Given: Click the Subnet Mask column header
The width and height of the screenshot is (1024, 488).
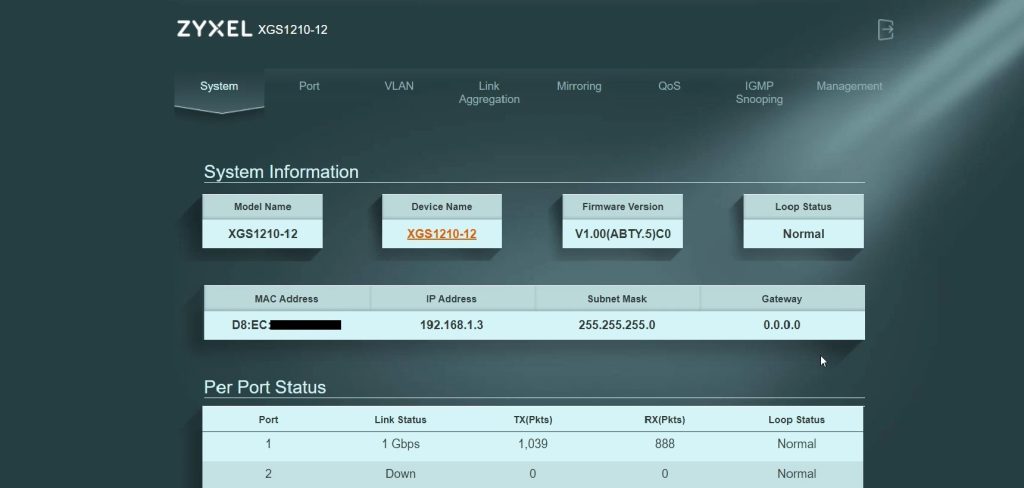Looking at the screenshot, I should tap(616, 299).
